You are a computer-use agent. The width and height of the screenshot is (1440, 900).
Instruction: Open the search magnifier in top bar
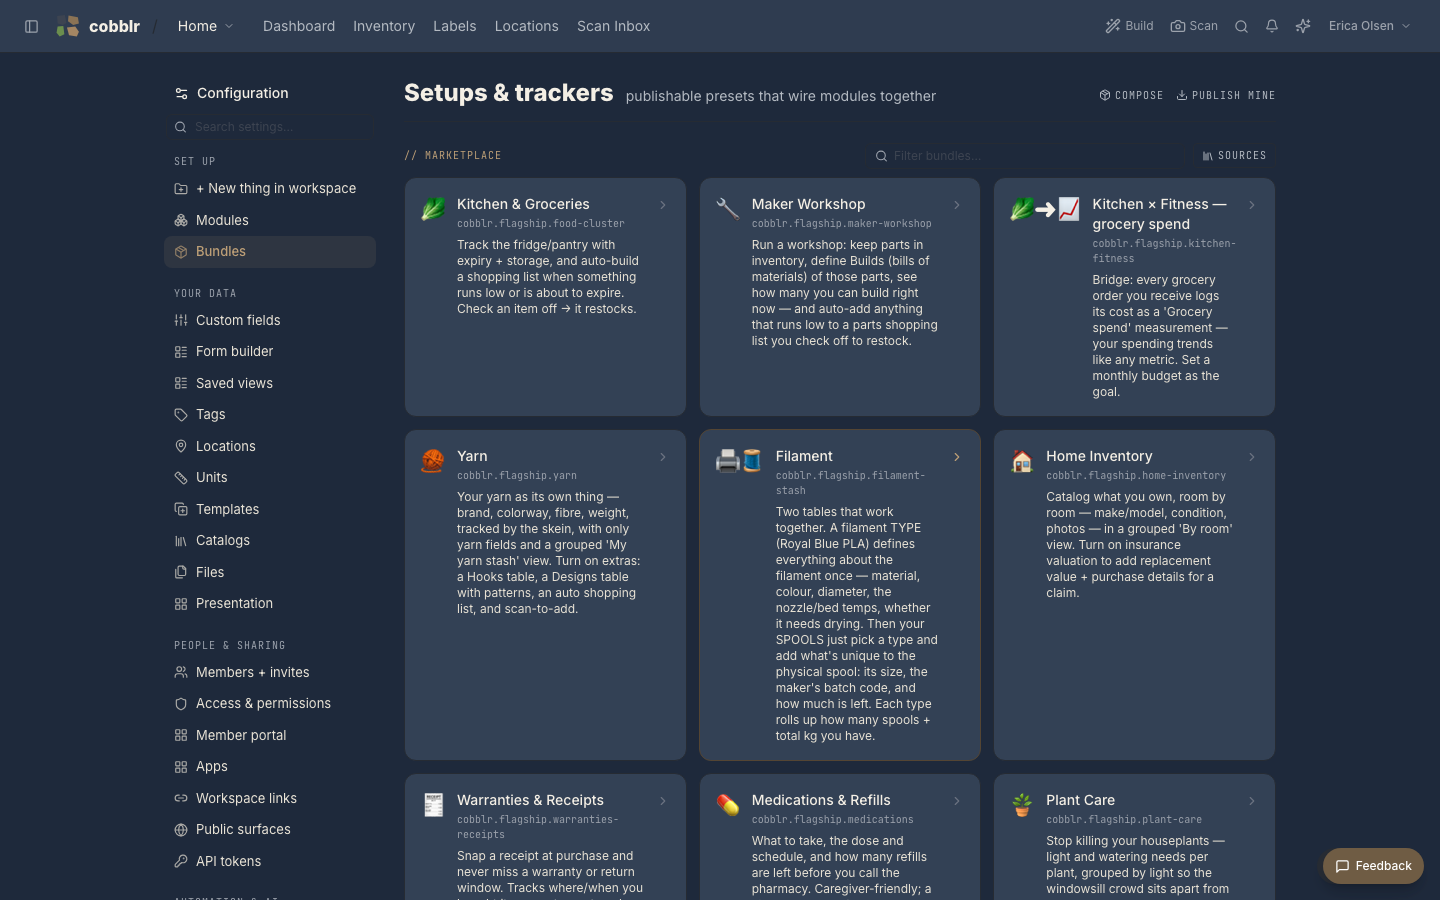pos(1241,26)
